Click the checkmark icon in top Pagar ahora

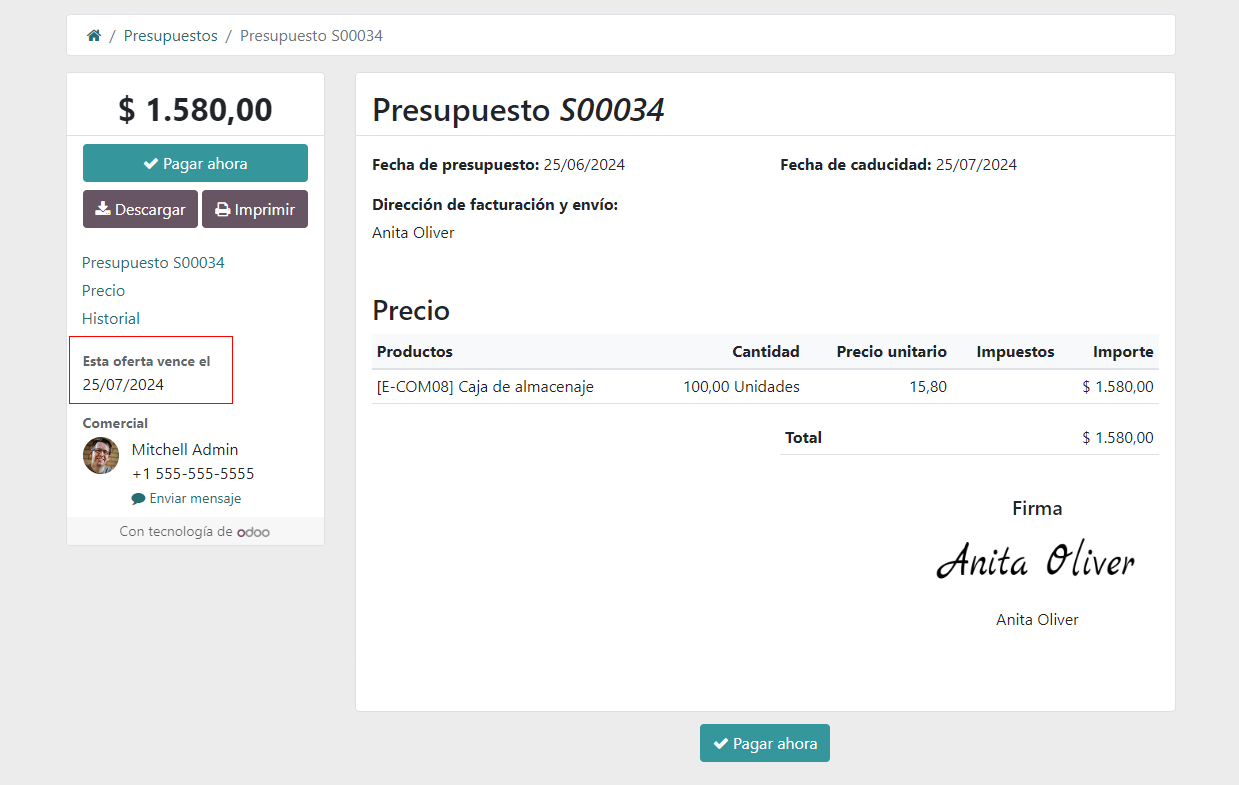click(x=152, y=162)
